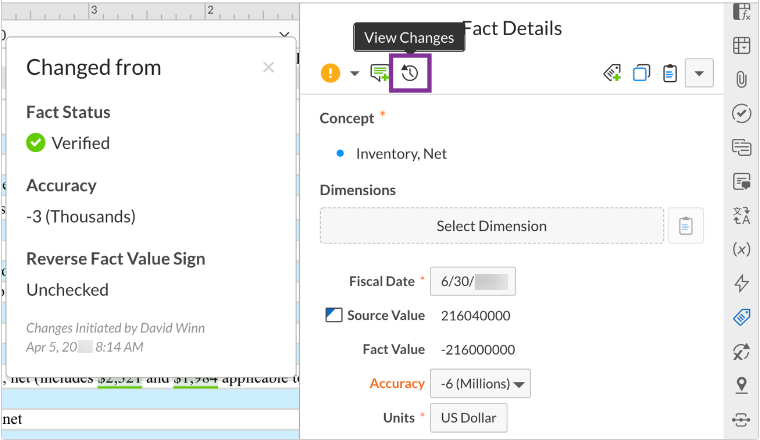Click the US Dollar units button

[x=468, y=418]
